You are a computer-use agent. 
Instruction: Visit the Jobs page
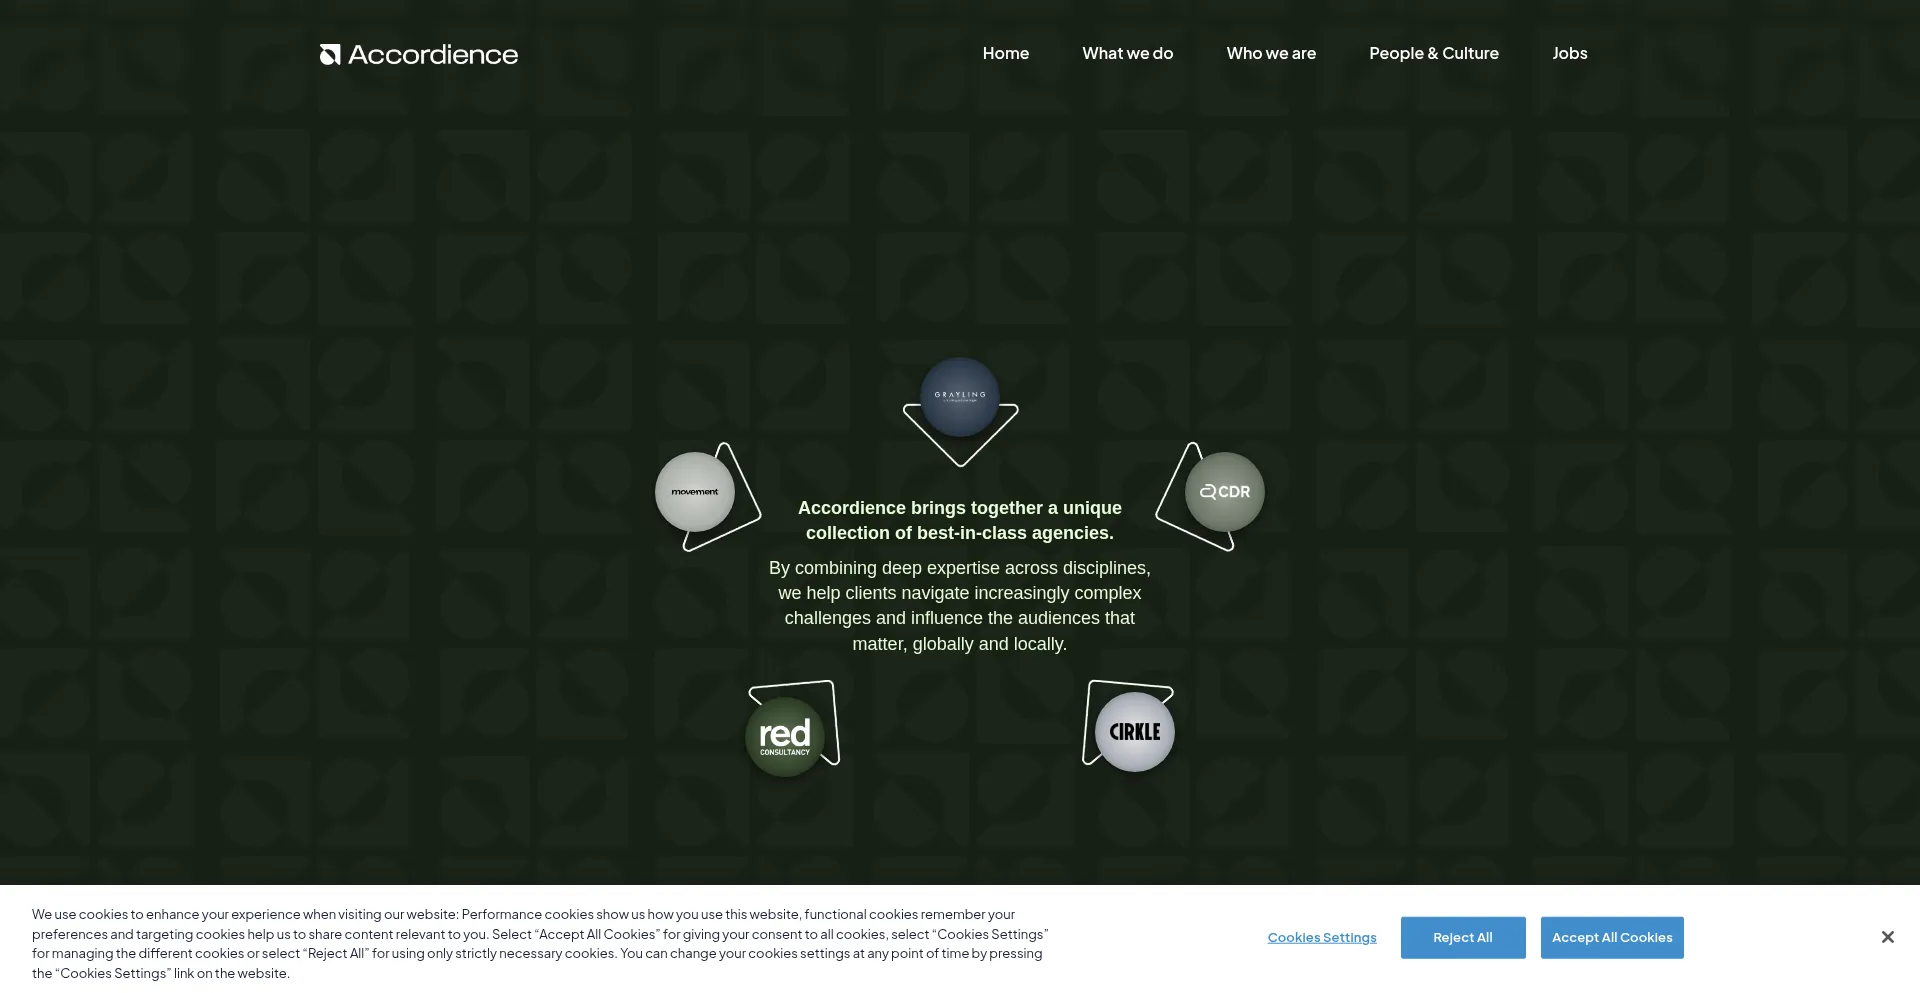click(1569, 53)
